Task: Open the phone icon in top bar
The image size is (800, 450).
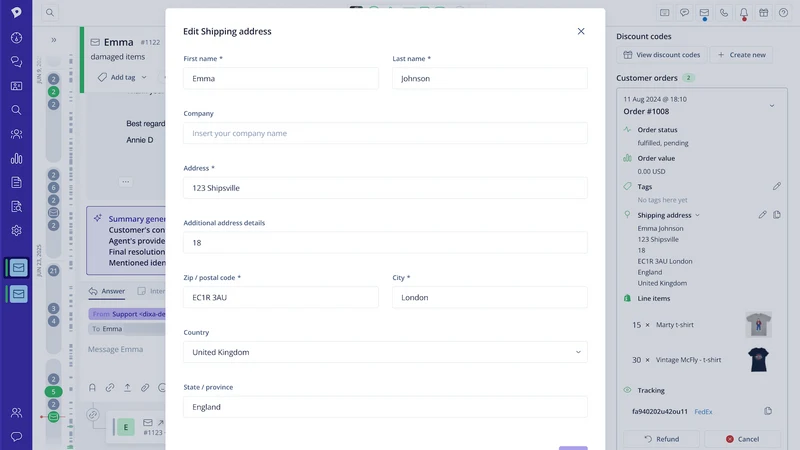Action: pos(723,13)
